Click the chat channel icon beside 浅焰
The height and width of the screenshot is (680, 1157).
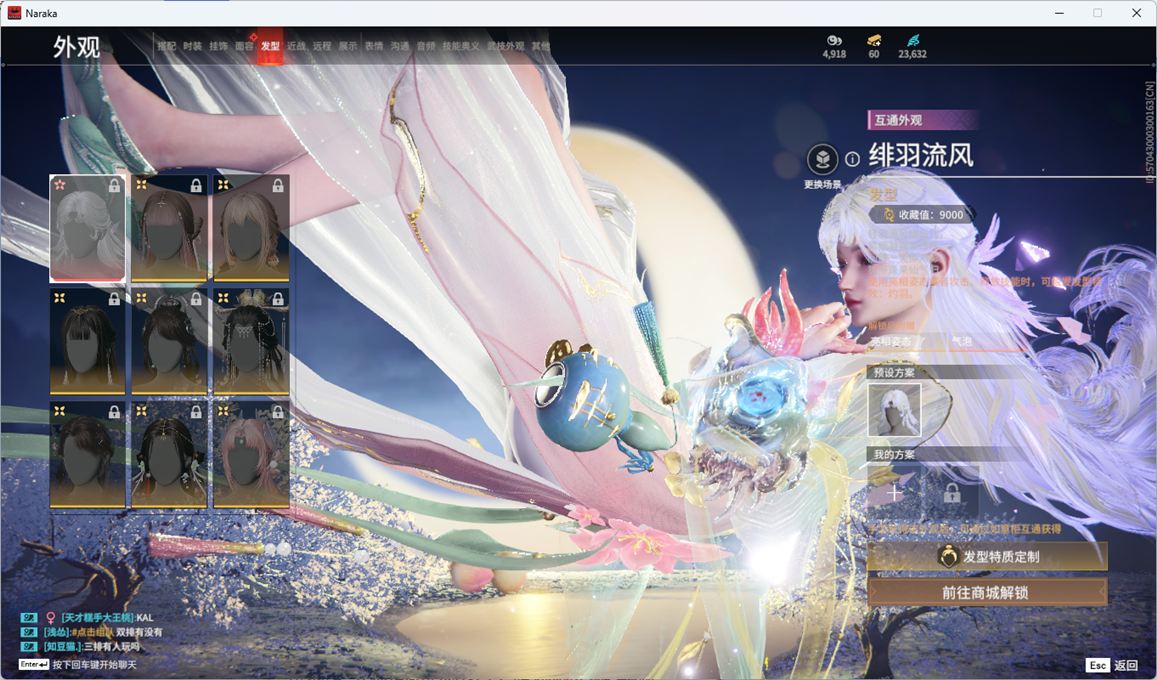29,632
